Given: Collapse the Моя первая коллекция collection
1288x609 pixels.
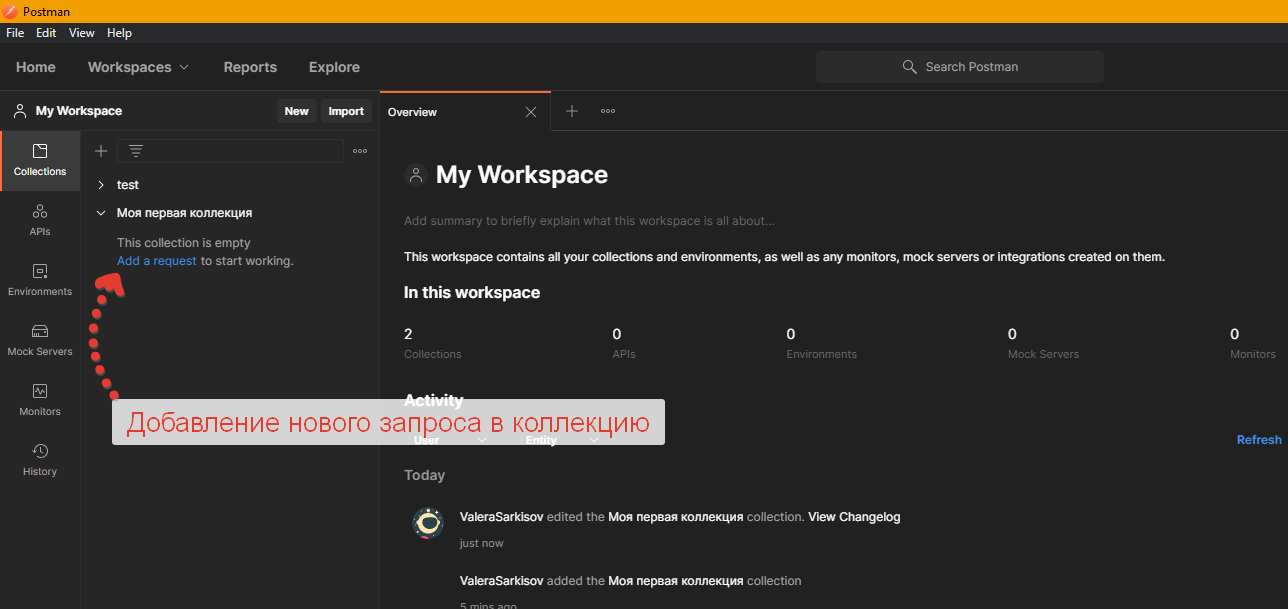Looking at the screenshot, I should [x=101, y=213].
